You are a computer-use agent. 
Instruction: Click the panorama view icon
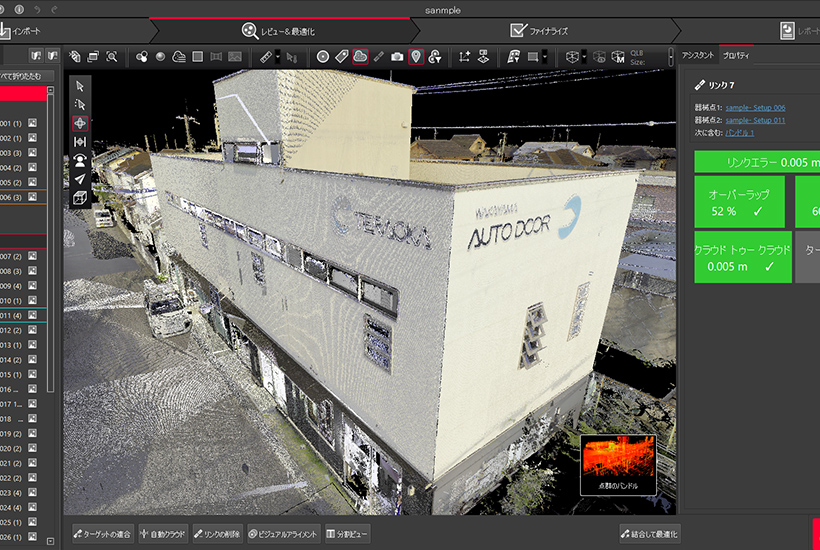tap(216, 56)
